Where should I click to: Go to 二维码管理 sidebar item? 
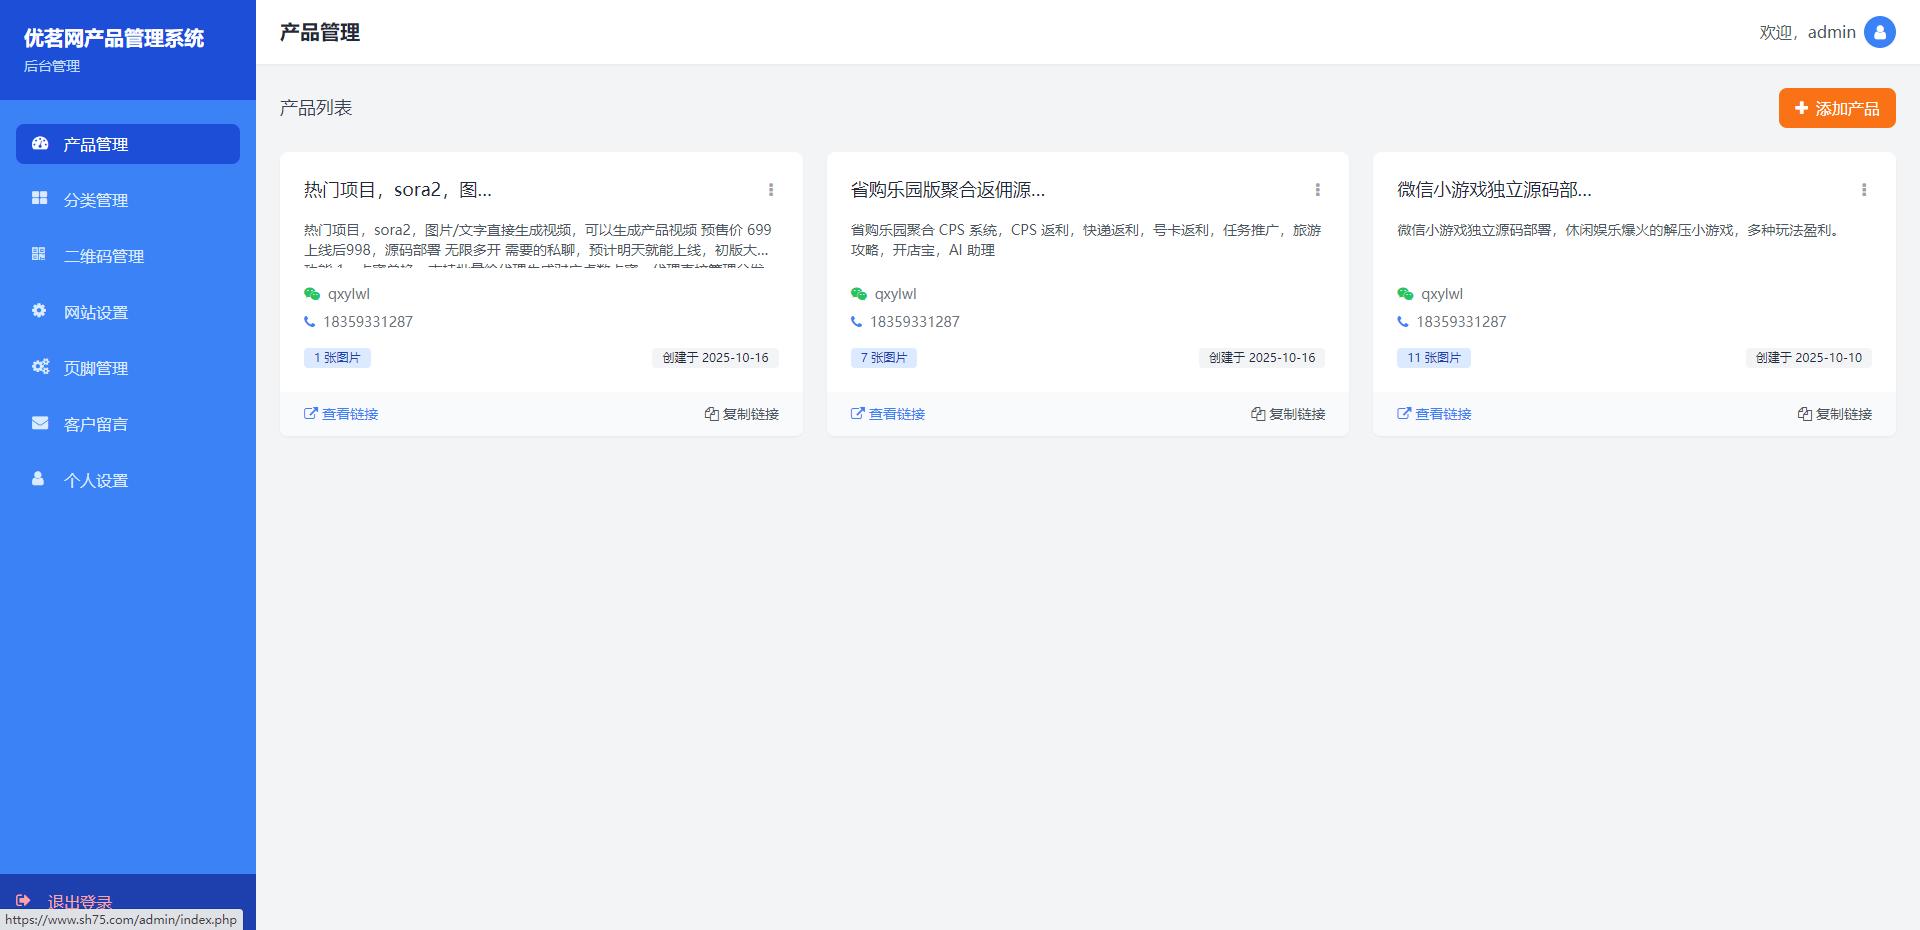point(103,256)
